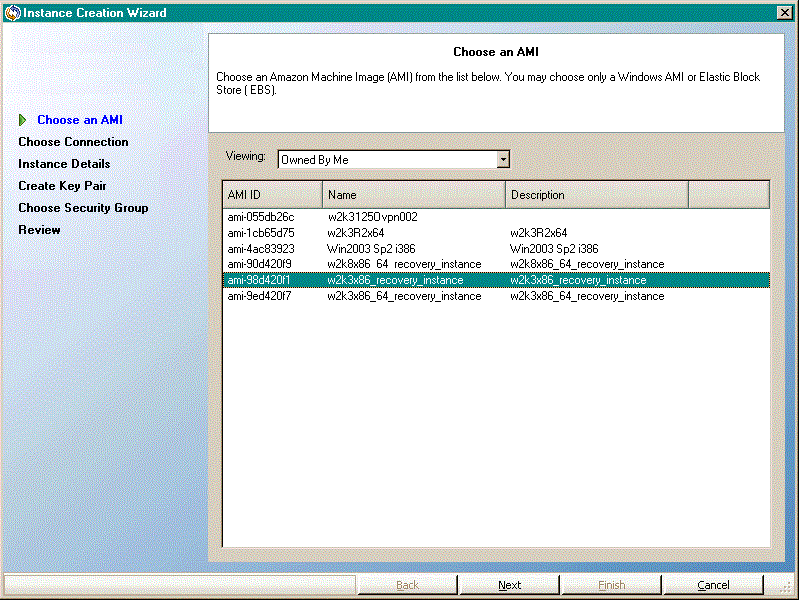The width and height of the screenshot is (799, 600).
Task: Open the Viewing dropdown arrow
Action: (x=503, y=160)
